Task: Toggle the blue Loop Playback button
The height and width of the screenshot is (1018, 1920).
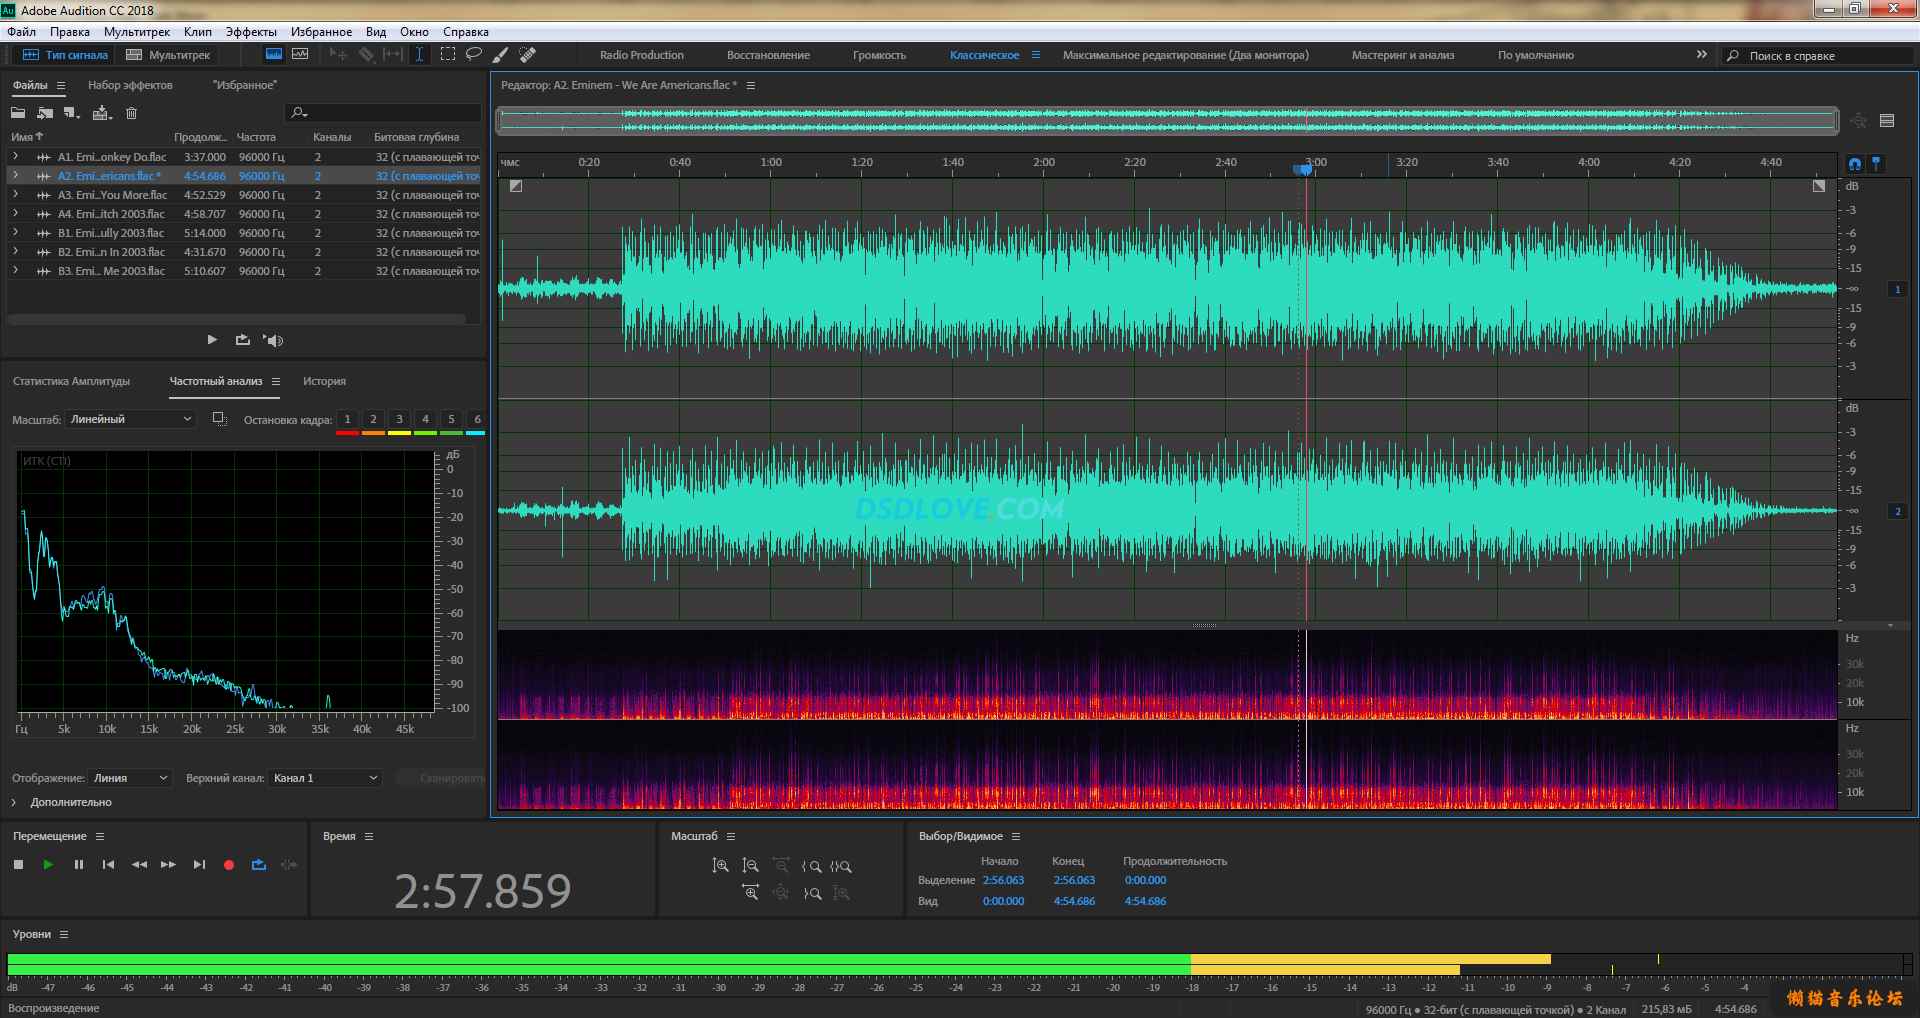Action: [259, 865]
